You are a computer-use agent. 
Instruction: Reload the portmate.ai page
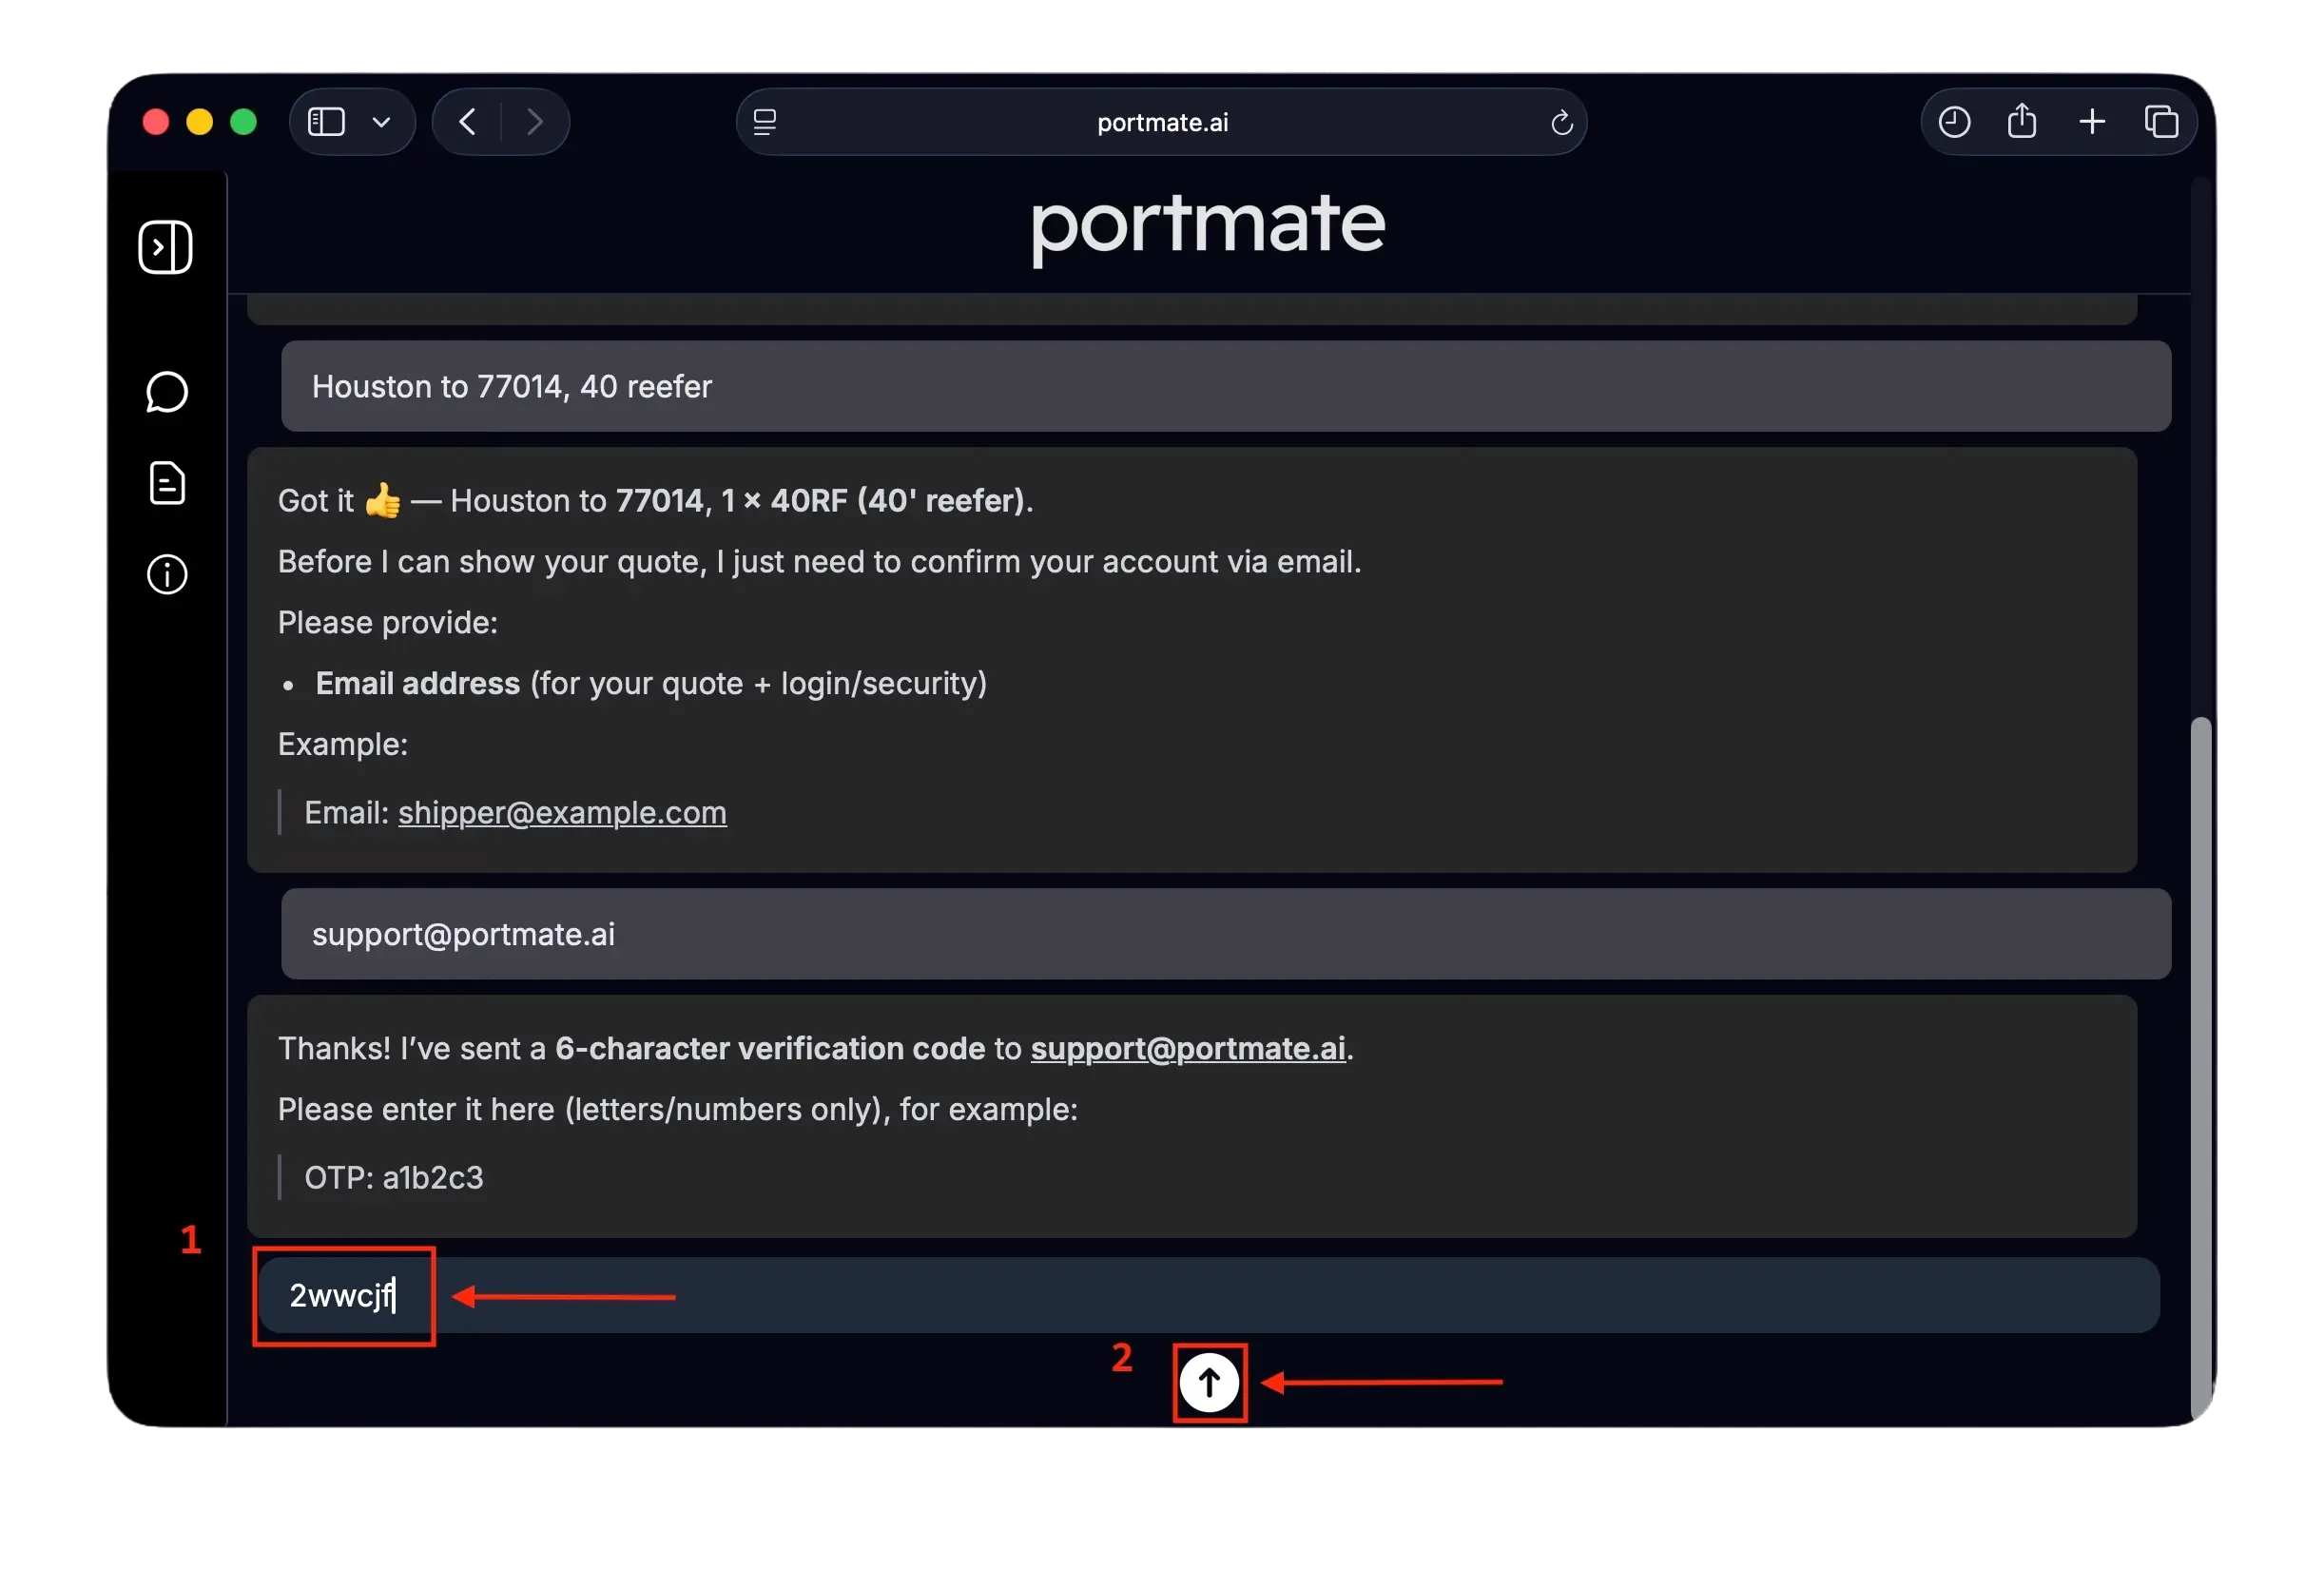[x=1561, y=123]
